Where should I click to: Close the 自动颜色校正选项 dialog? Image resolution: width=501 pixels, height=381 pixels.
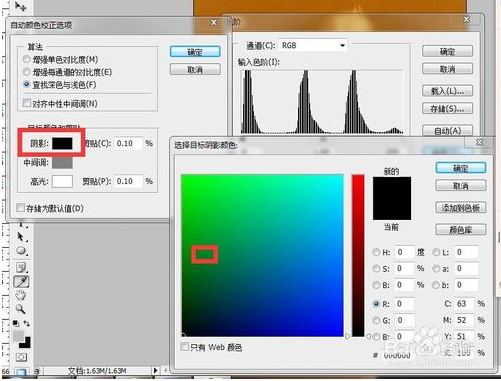tap(214, 22)
